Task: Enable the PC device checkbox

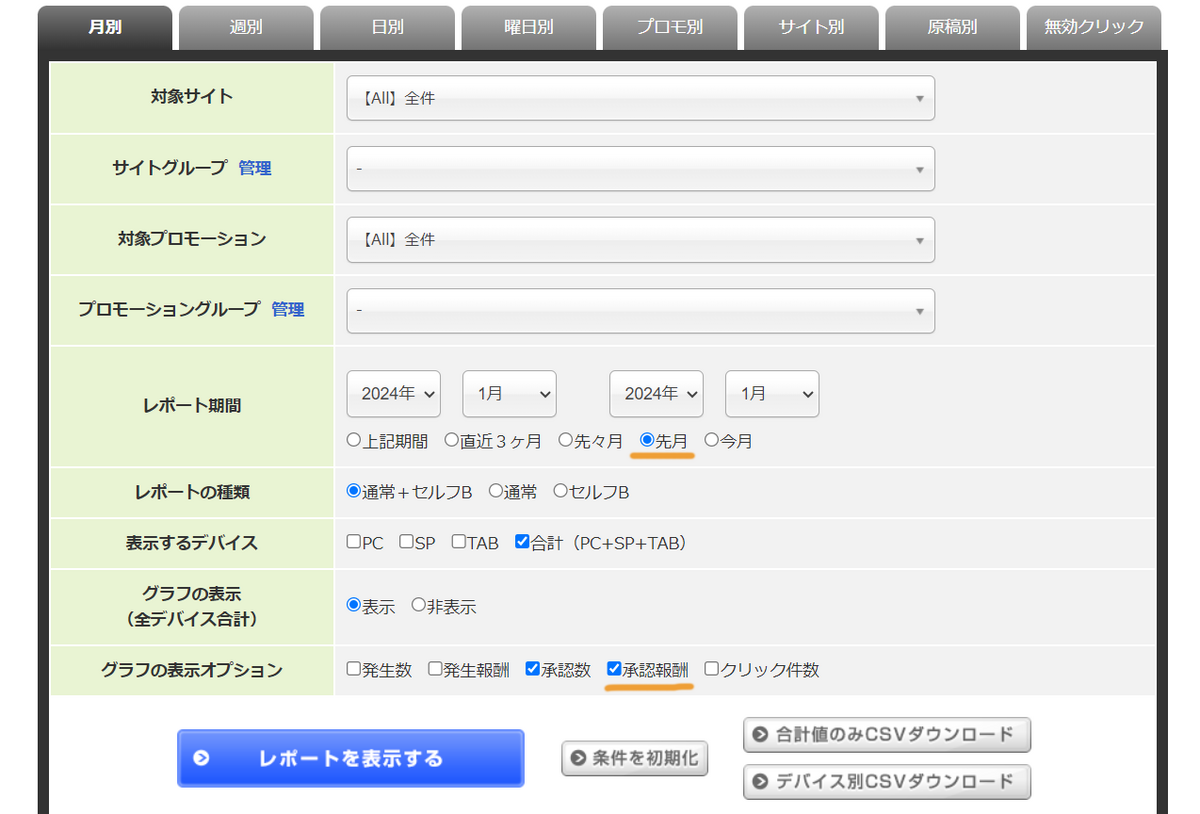Action: [354, 542]
